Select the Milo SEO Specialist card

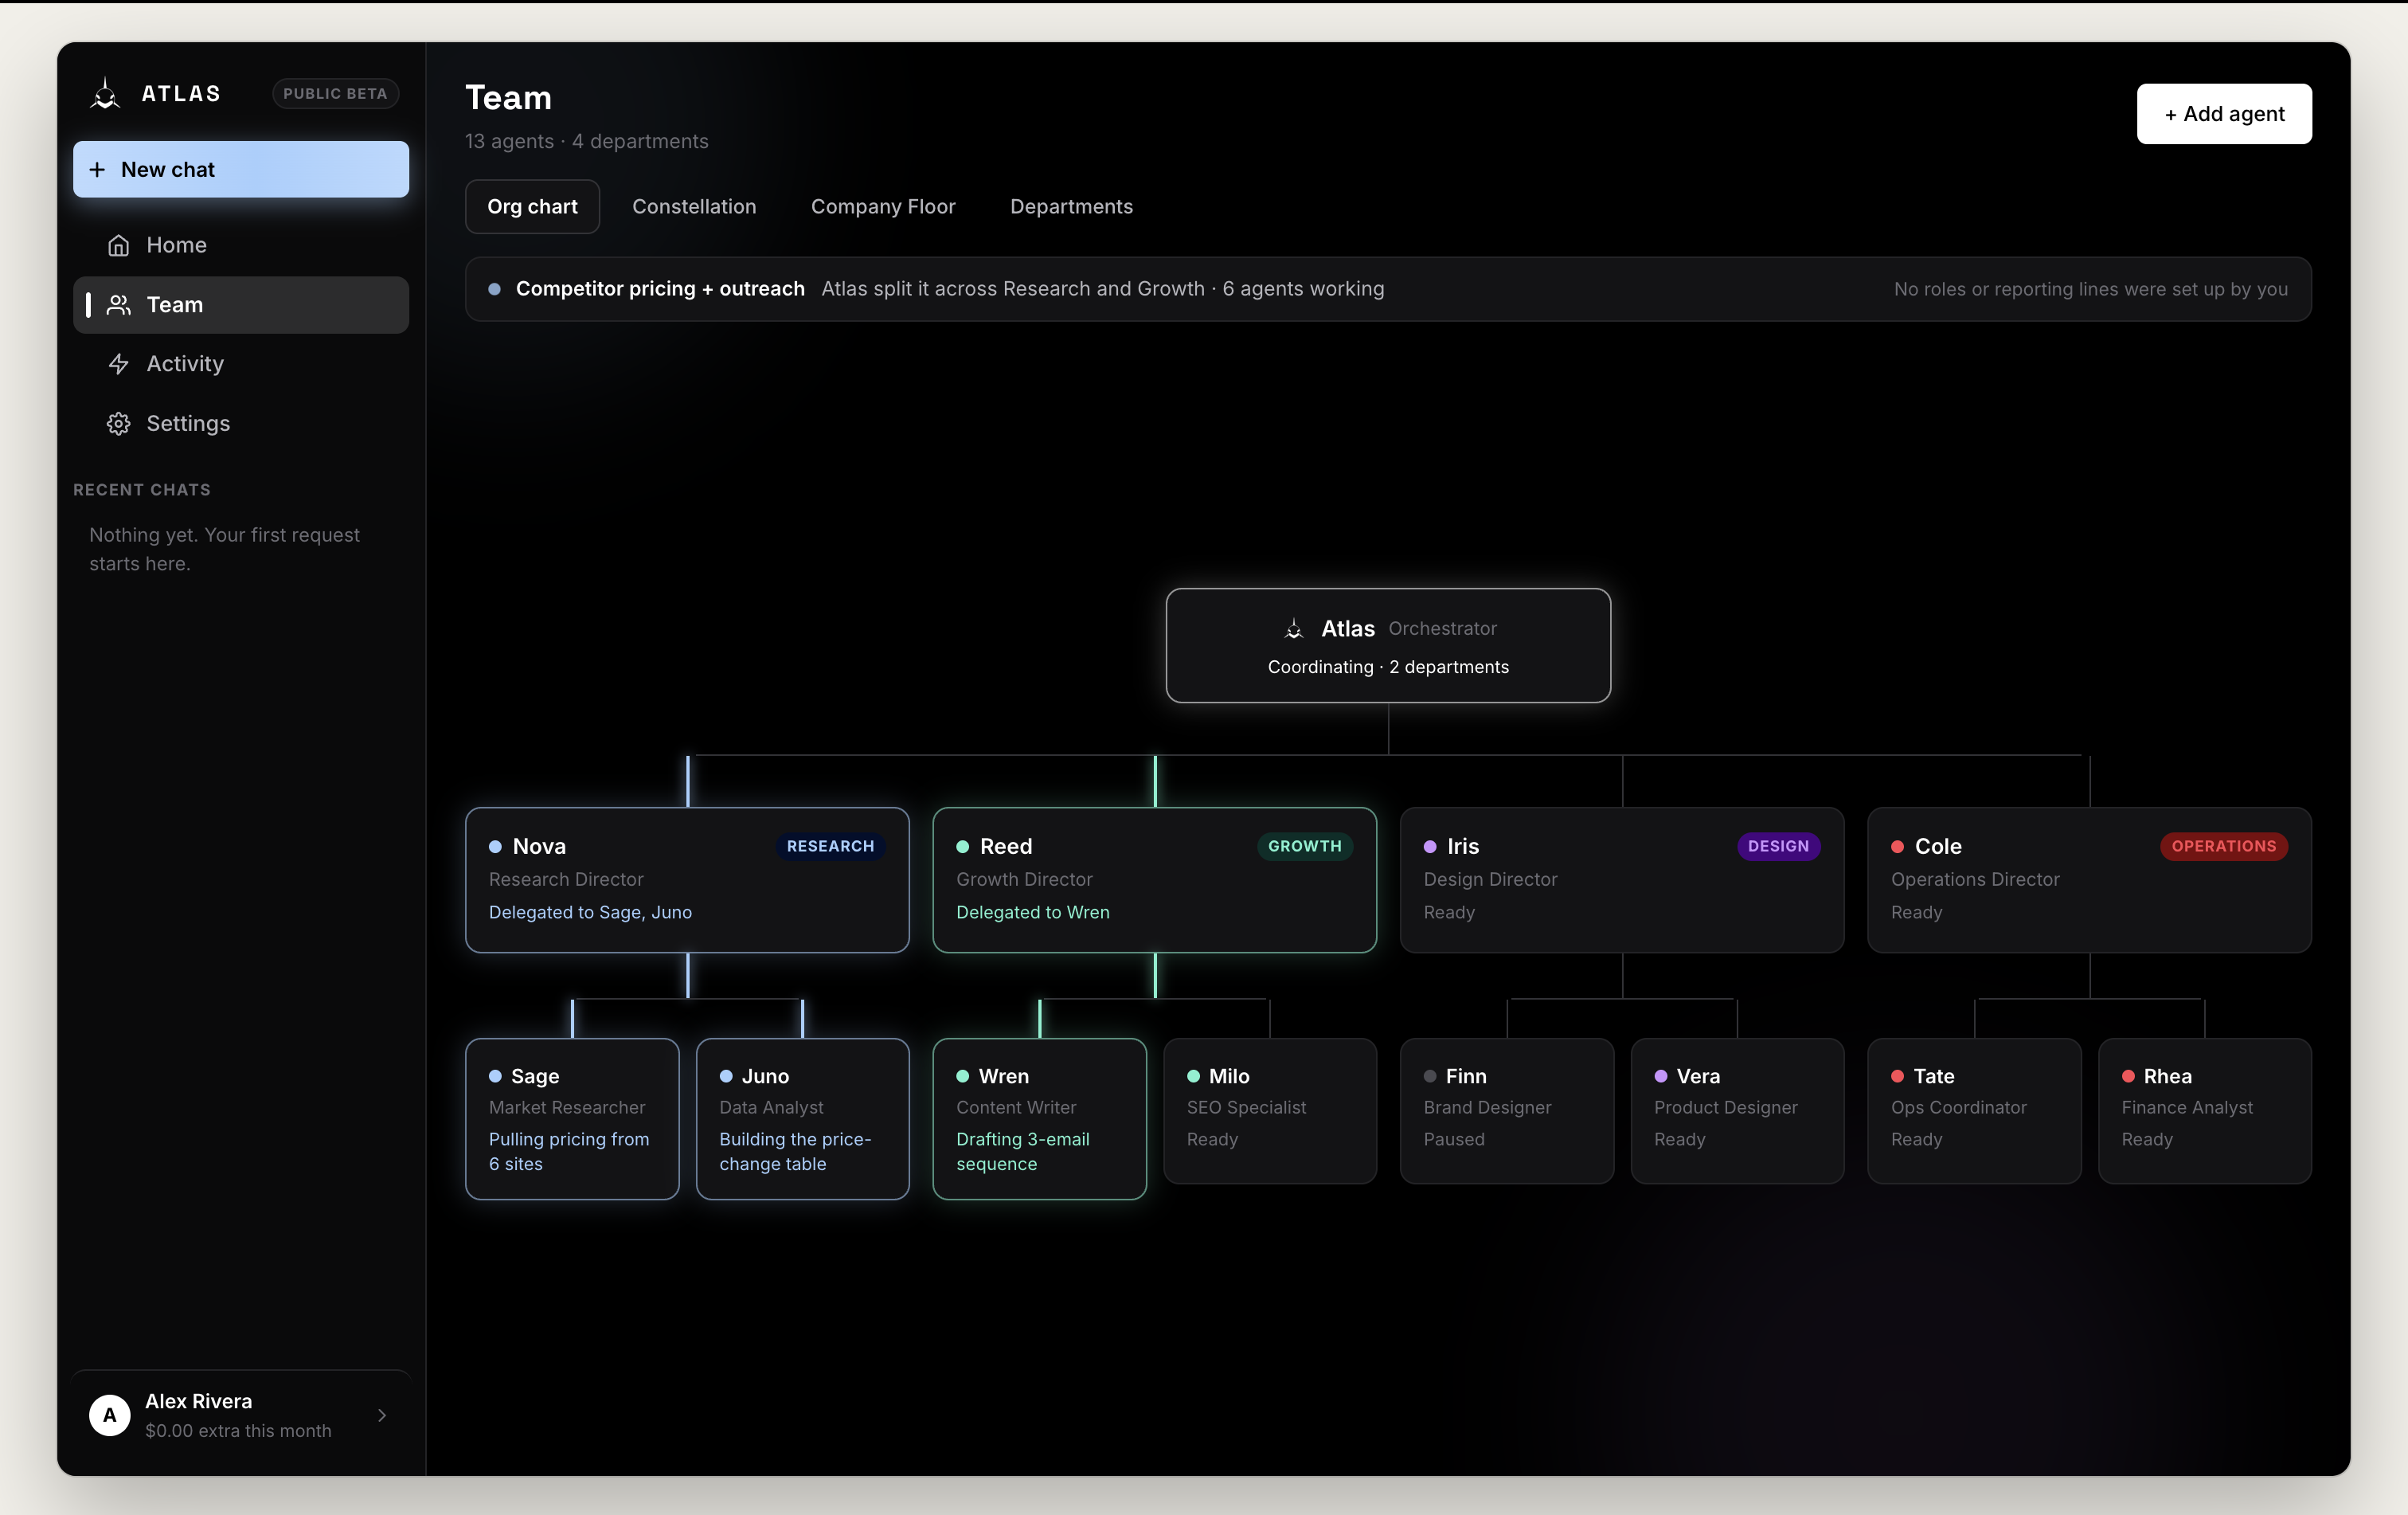(x=1270, y=1111)
